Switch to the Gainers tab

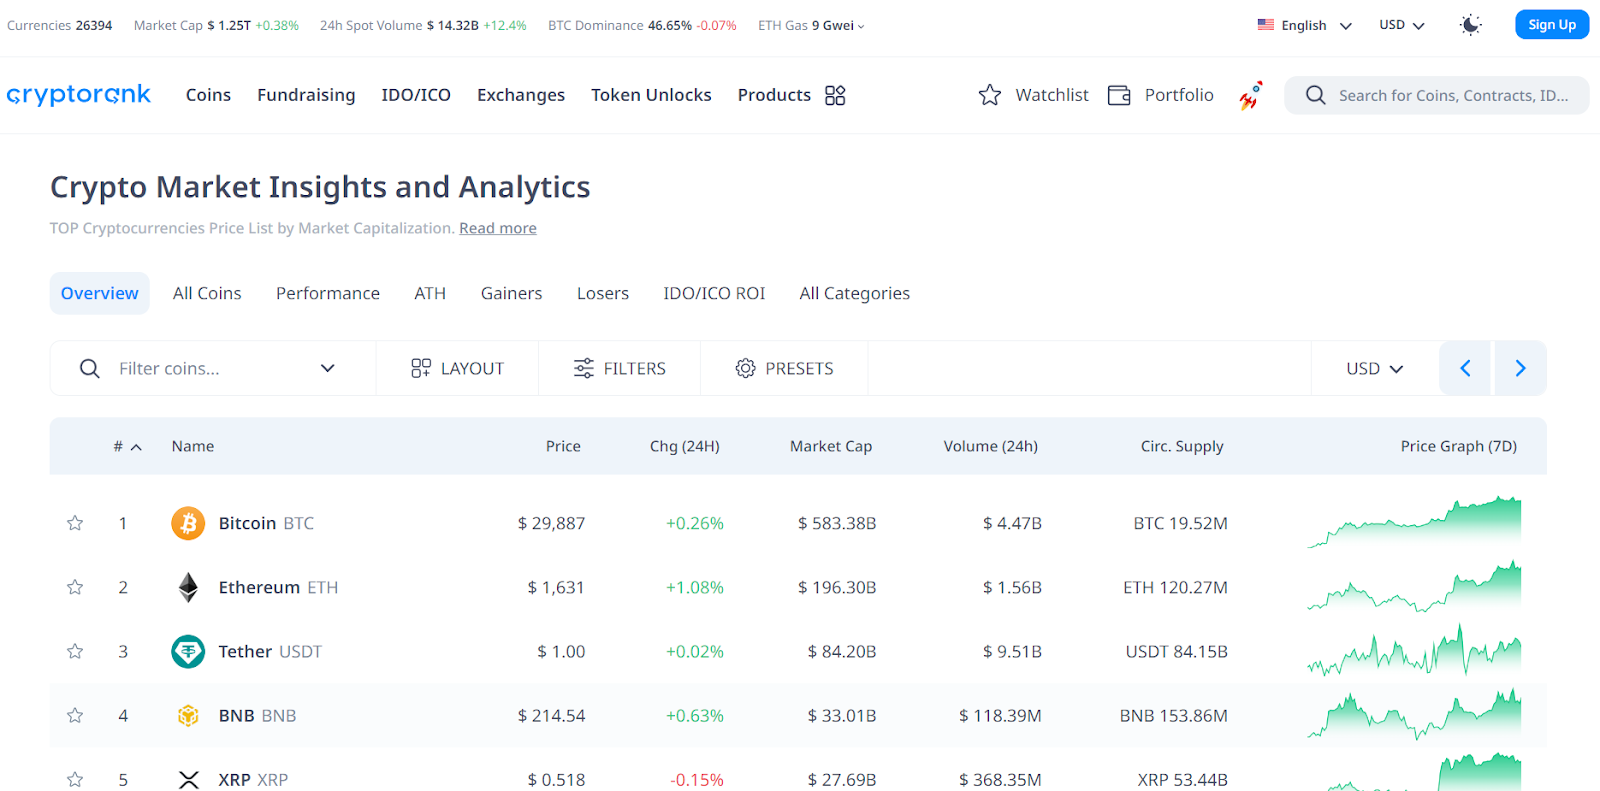pyautogui.click(x=511, y=293)
